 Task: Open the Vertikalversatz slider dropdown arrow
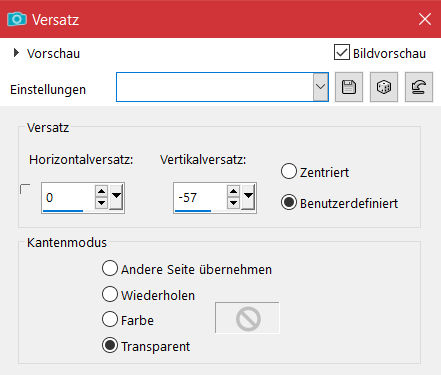[x=248, y=197]
